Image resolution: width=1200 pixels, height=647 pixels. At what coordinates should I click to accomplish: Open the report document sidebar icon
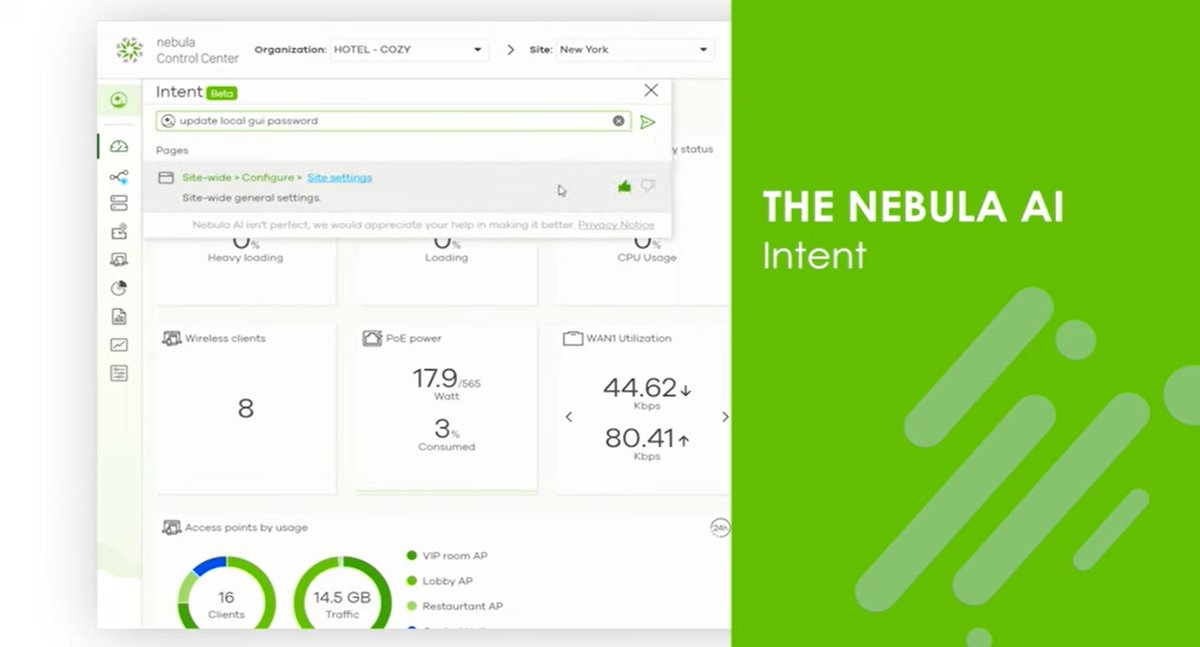point(119,317)
